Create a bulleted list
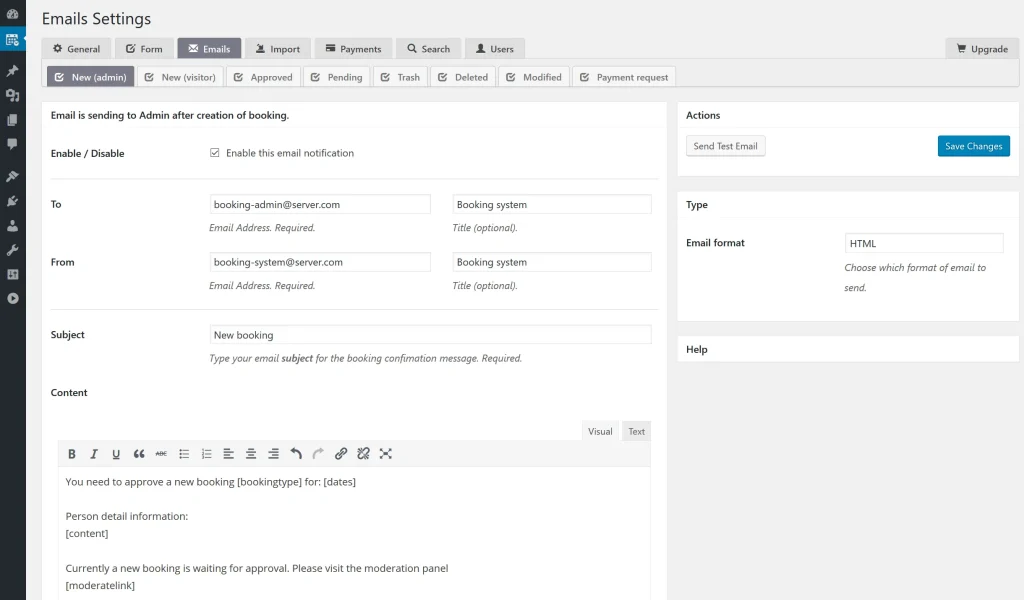This screenshot has height=600, width=1024. click(184, 453)
